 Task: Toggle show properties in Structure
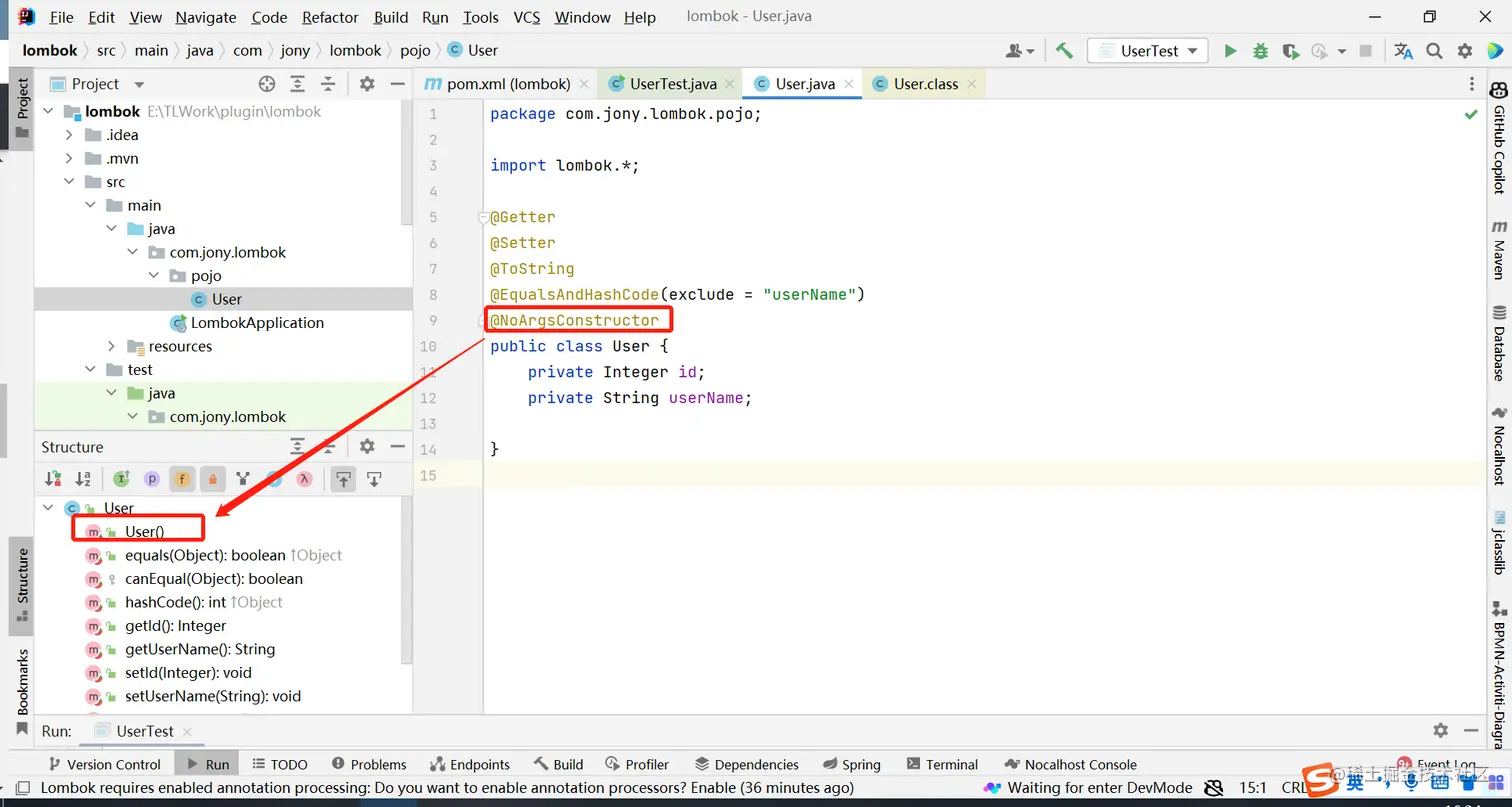click(x=151, y=479)
